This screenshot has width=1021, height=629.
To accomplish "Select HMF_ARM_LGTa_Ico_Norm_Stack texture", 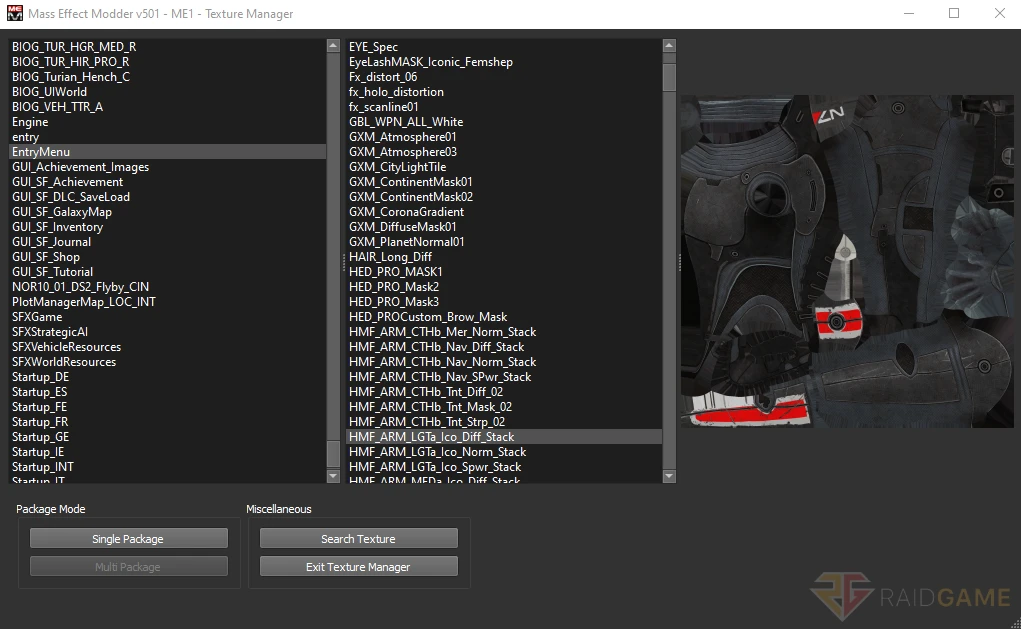I will (504, 451).
